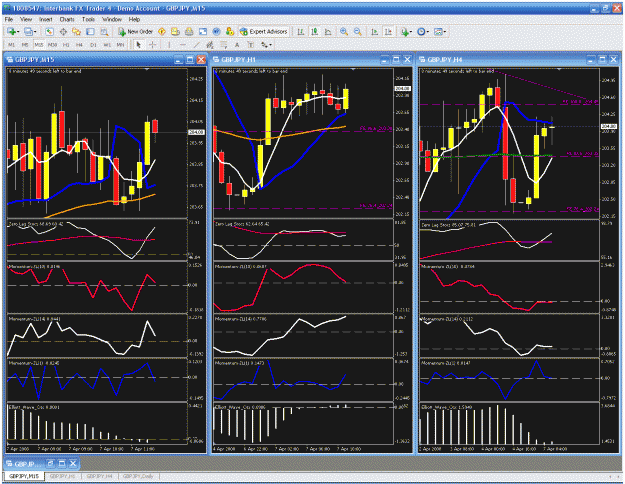
Task: Select the vertical line drawing tool
Action: click(x=169, y=45)
